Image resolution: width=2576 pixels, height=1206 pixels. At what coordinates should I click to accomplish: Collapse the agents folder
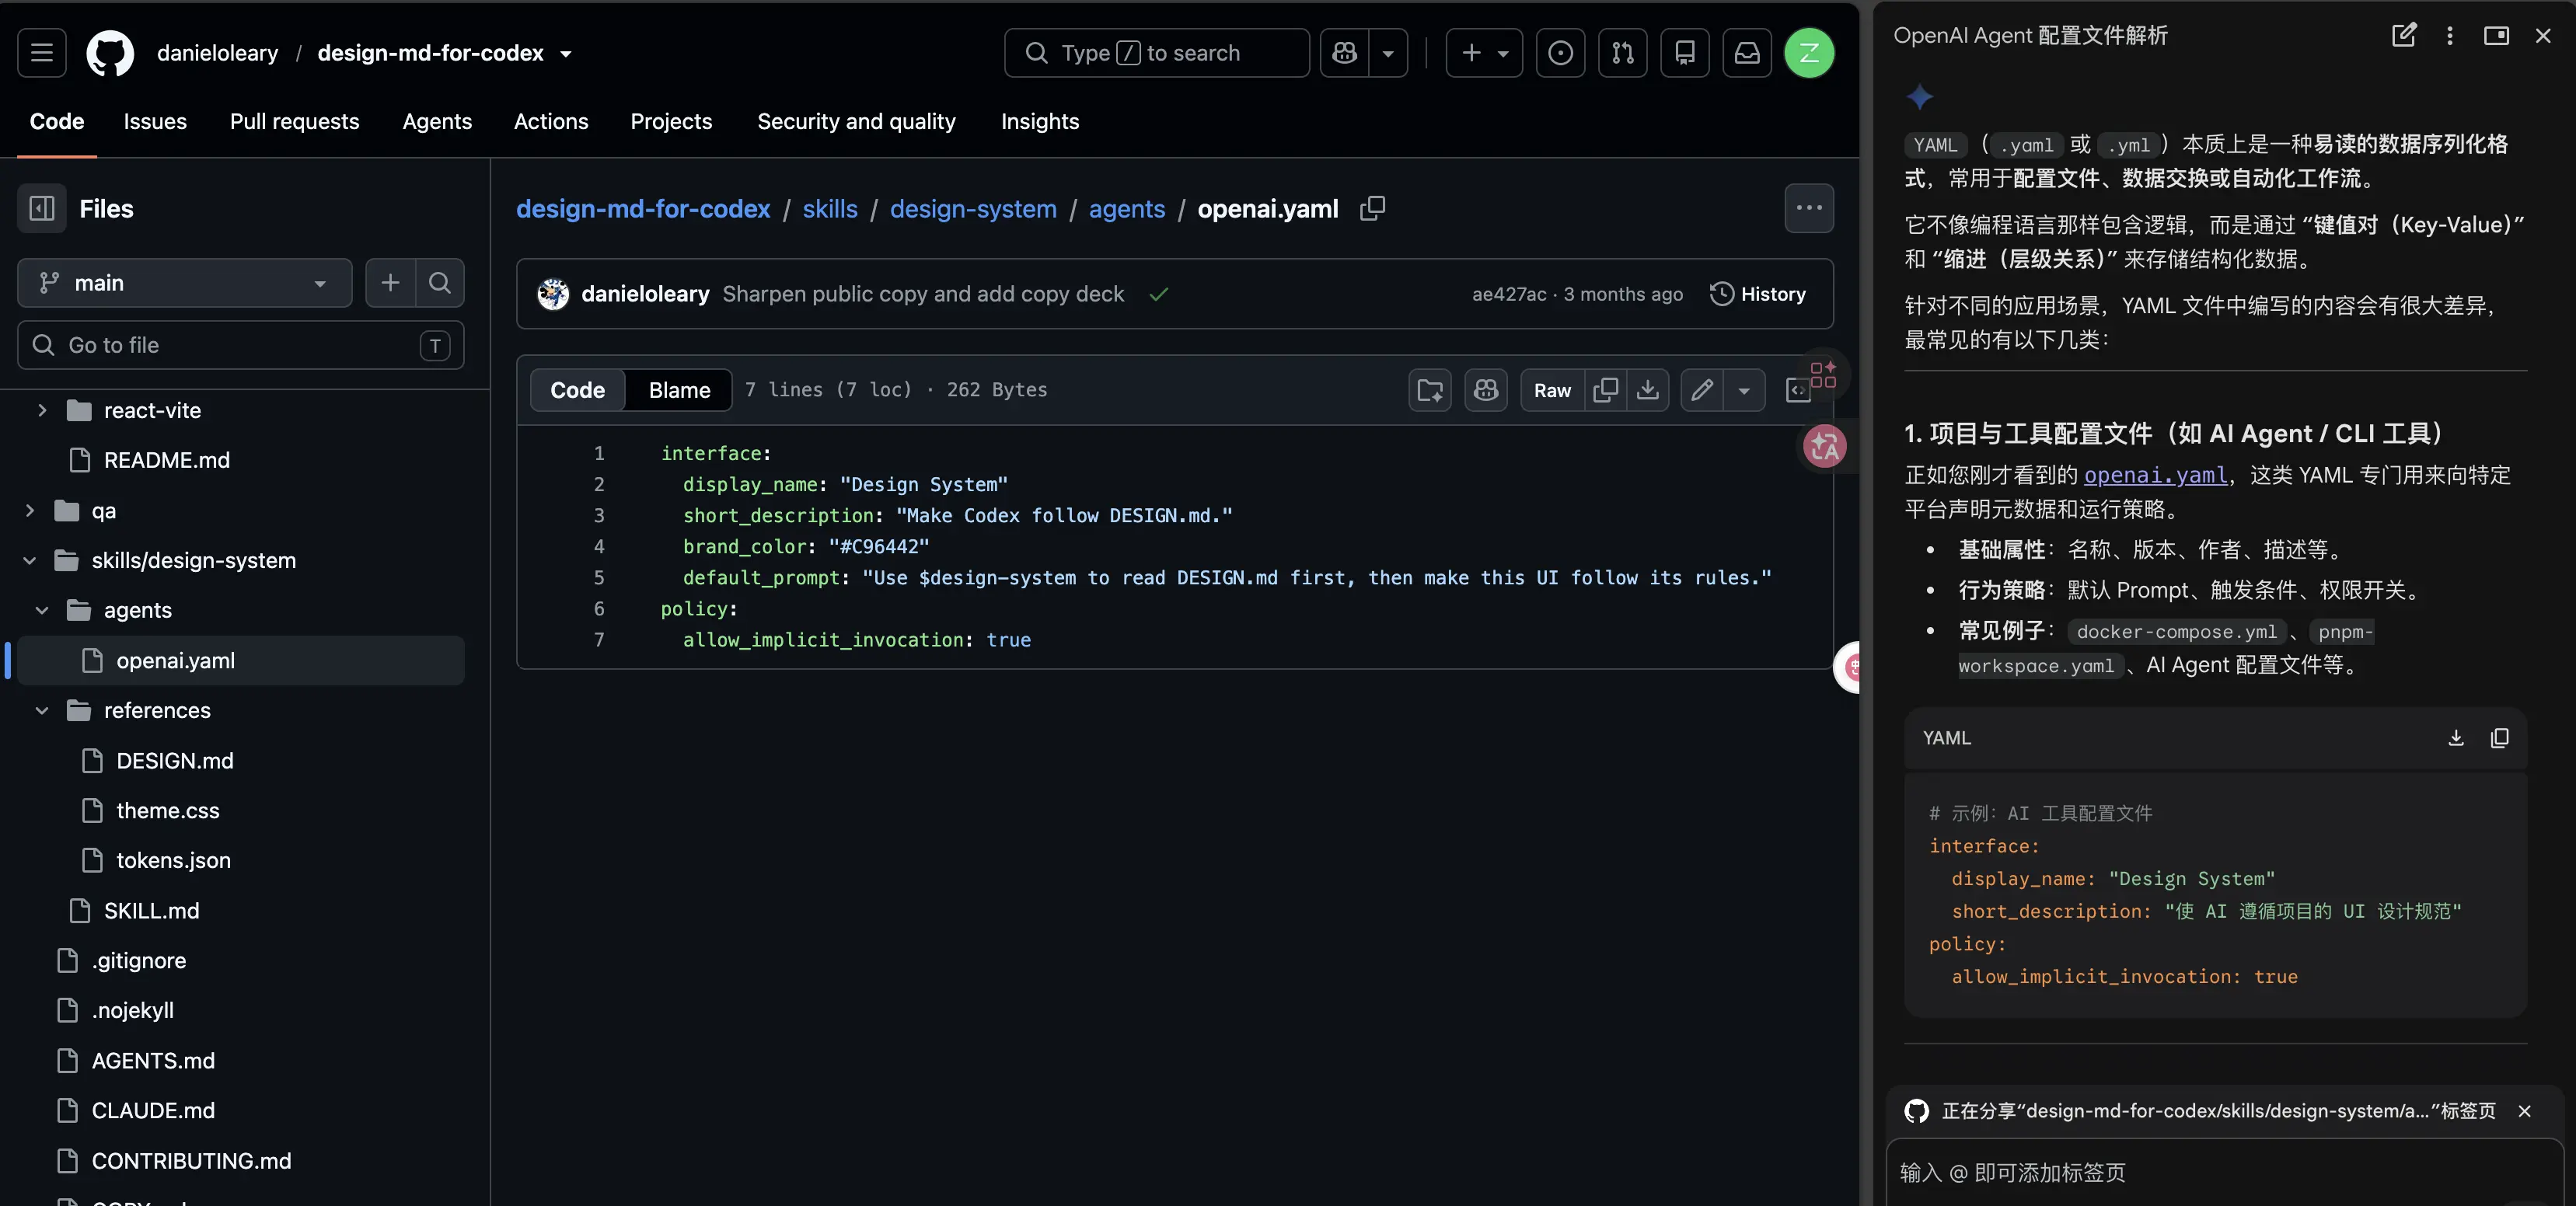click(x=42, y=610)
